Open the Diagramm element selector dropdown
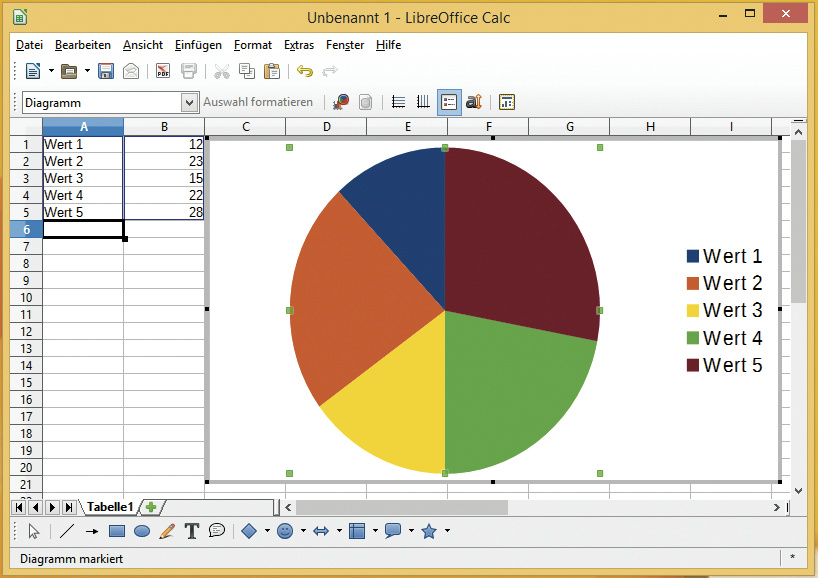Image resolution: width=818 pixels, height=578 pixels. tap(189, 102)
